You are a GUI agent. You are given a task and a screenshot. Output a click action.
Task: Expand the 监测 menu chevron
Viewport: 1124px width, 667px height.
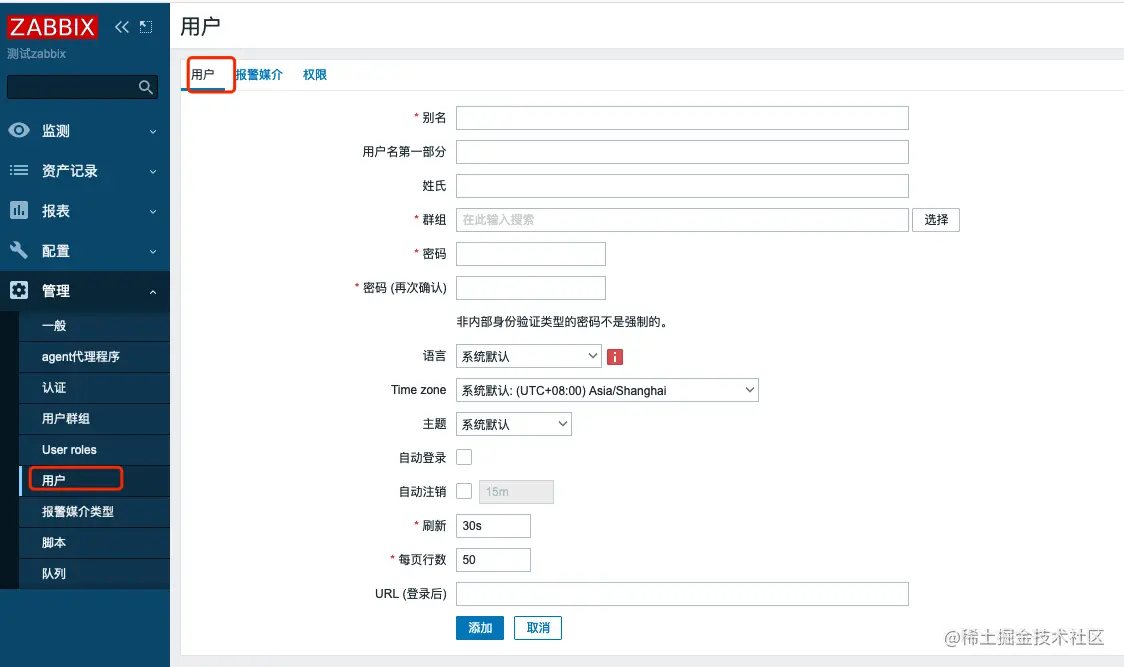pyautogui.click(x=153, y=131)
